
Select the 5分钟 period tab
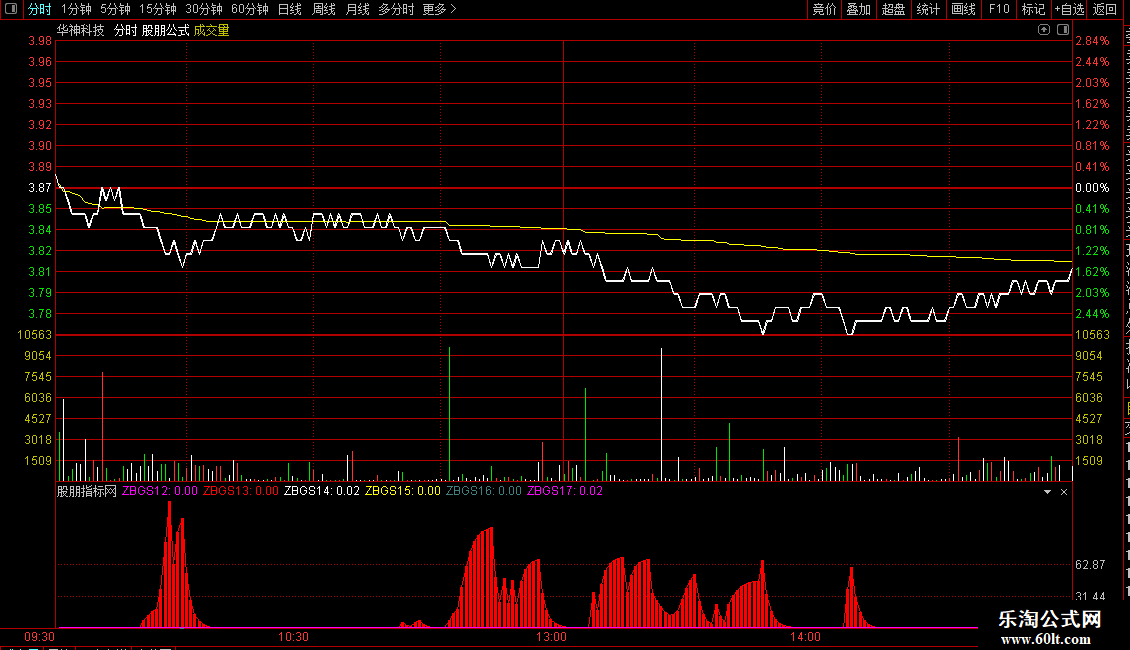click(x=115, y=9)
